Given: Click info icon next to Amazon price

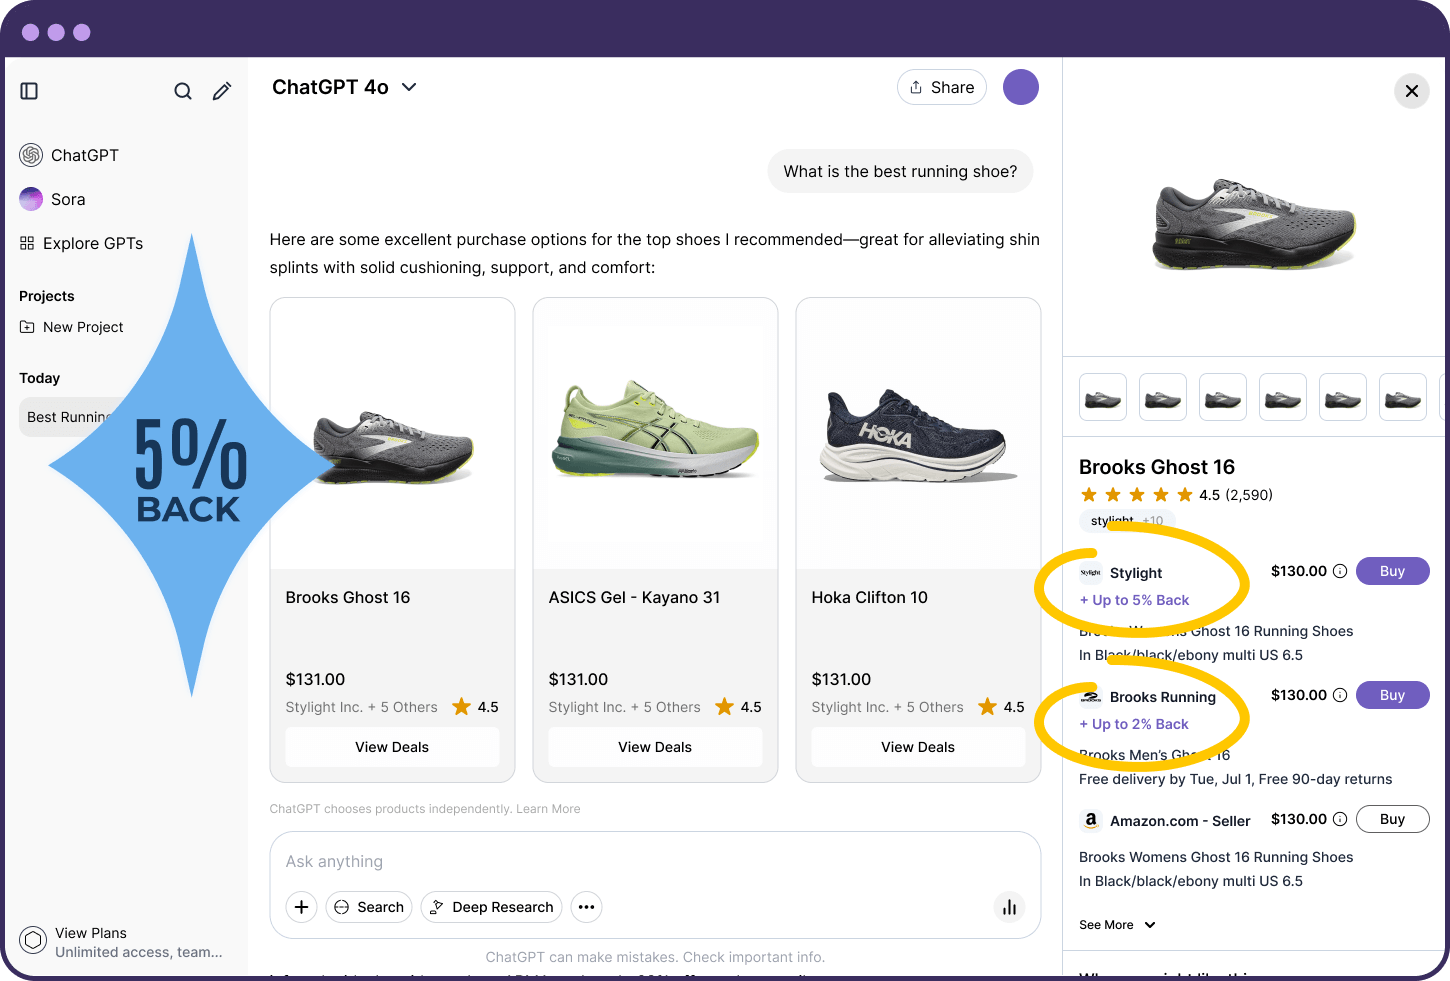Looking at the screenshot, I should coord(1340,819).
